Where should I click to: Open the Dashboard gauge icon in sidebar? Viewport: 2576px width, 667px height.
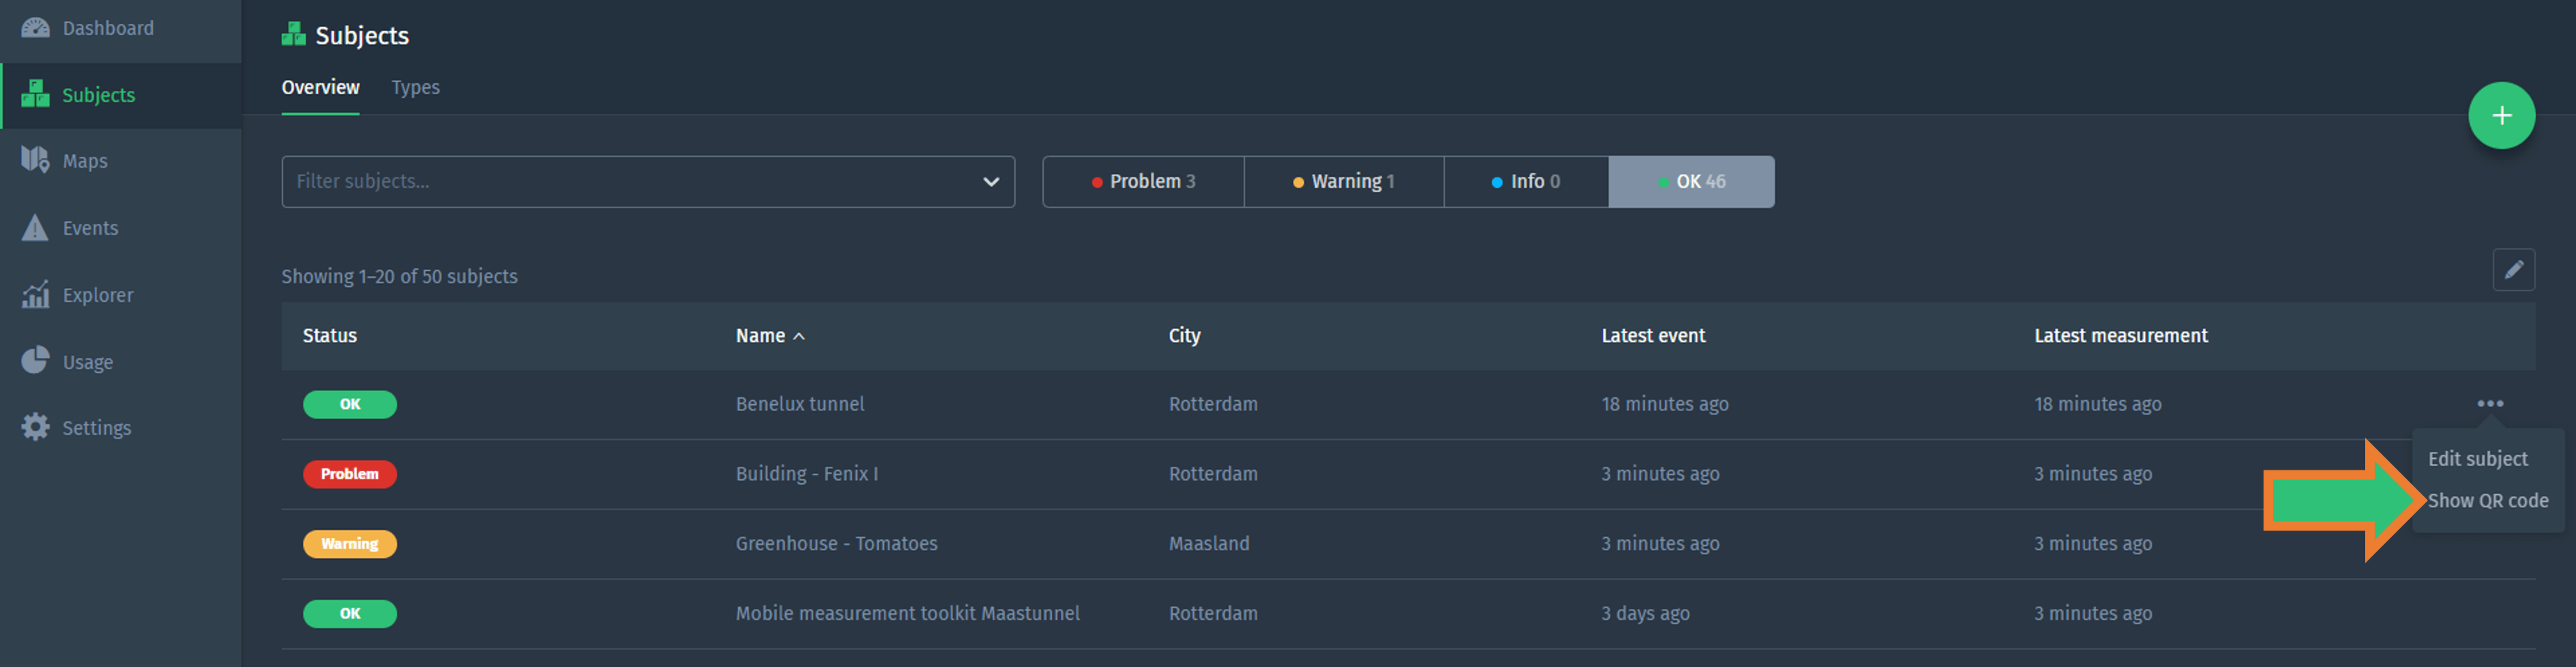coord(35,28)
